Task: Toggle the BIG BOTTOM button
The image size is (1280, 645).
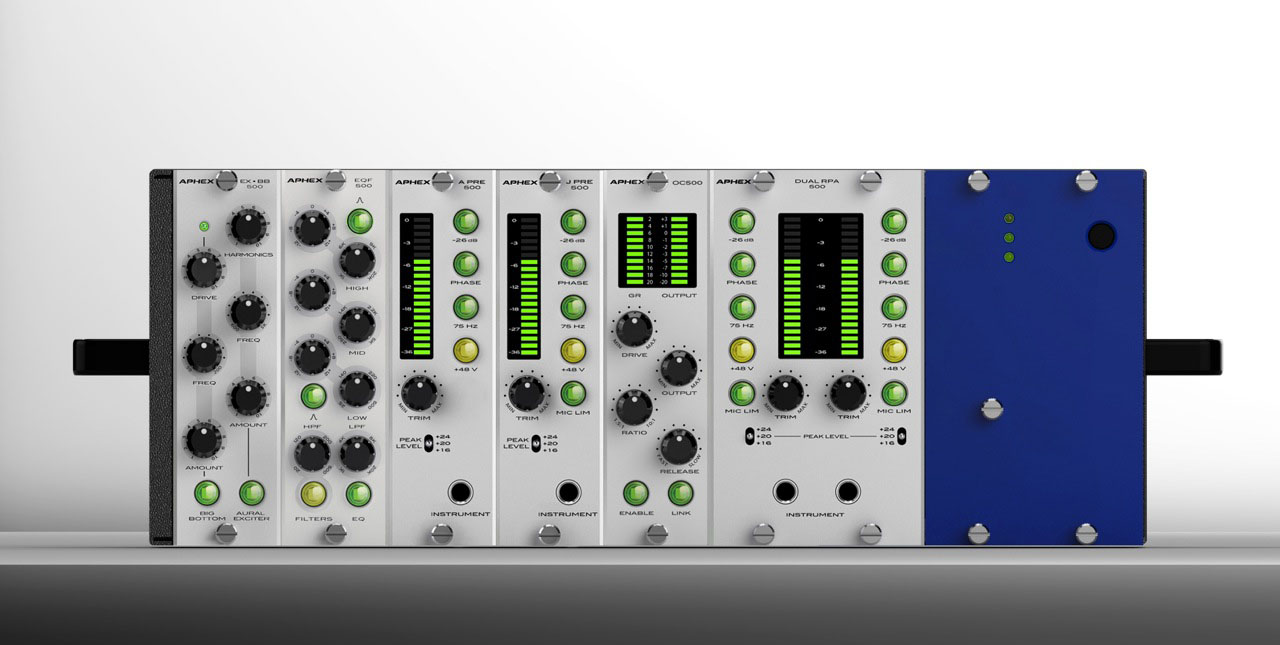Action: 208,492
